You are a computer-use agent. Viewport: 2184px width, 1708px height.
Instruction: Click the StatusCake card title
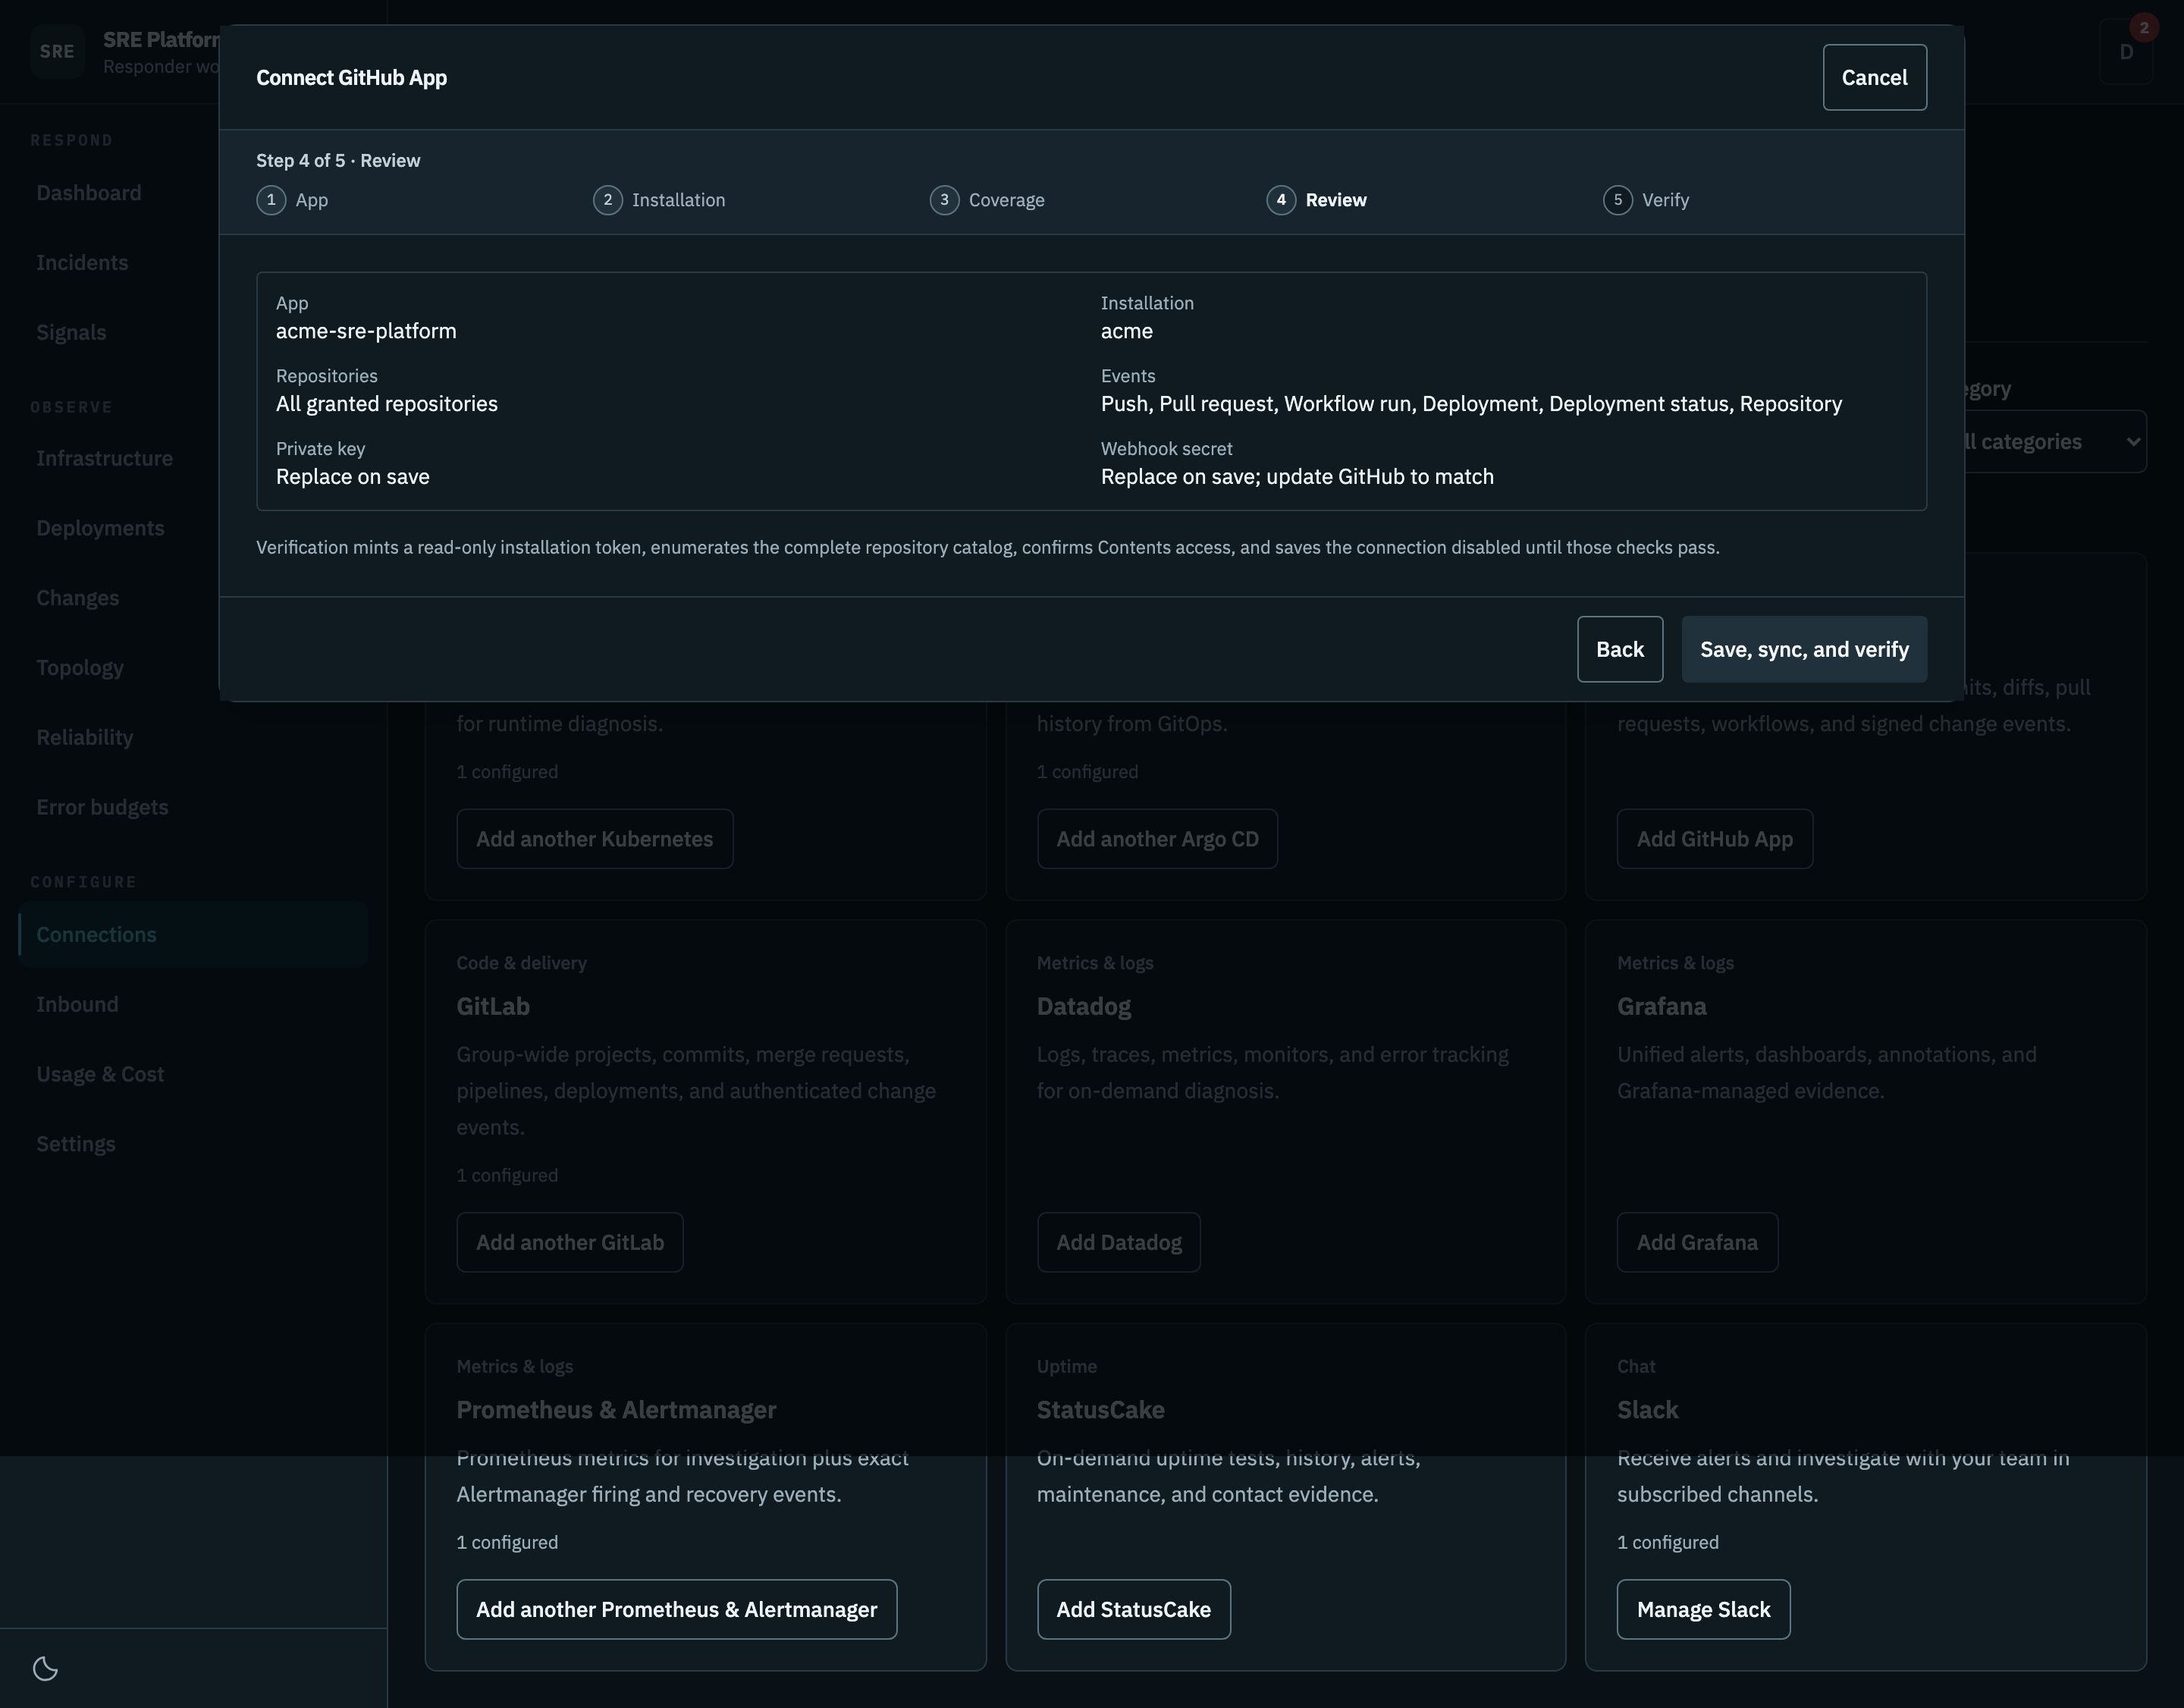1100,1410
